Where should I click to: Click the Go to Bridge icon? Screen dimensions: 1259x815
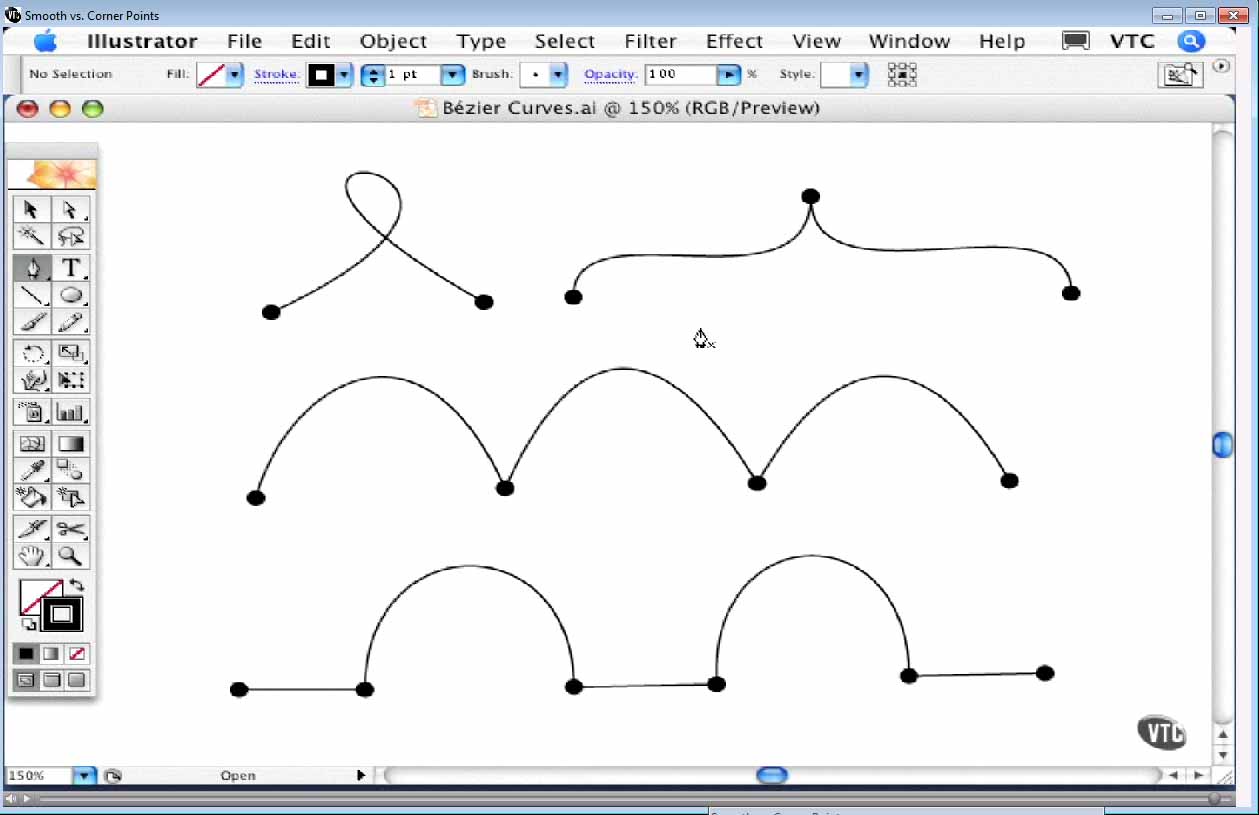click(1181, 75)
